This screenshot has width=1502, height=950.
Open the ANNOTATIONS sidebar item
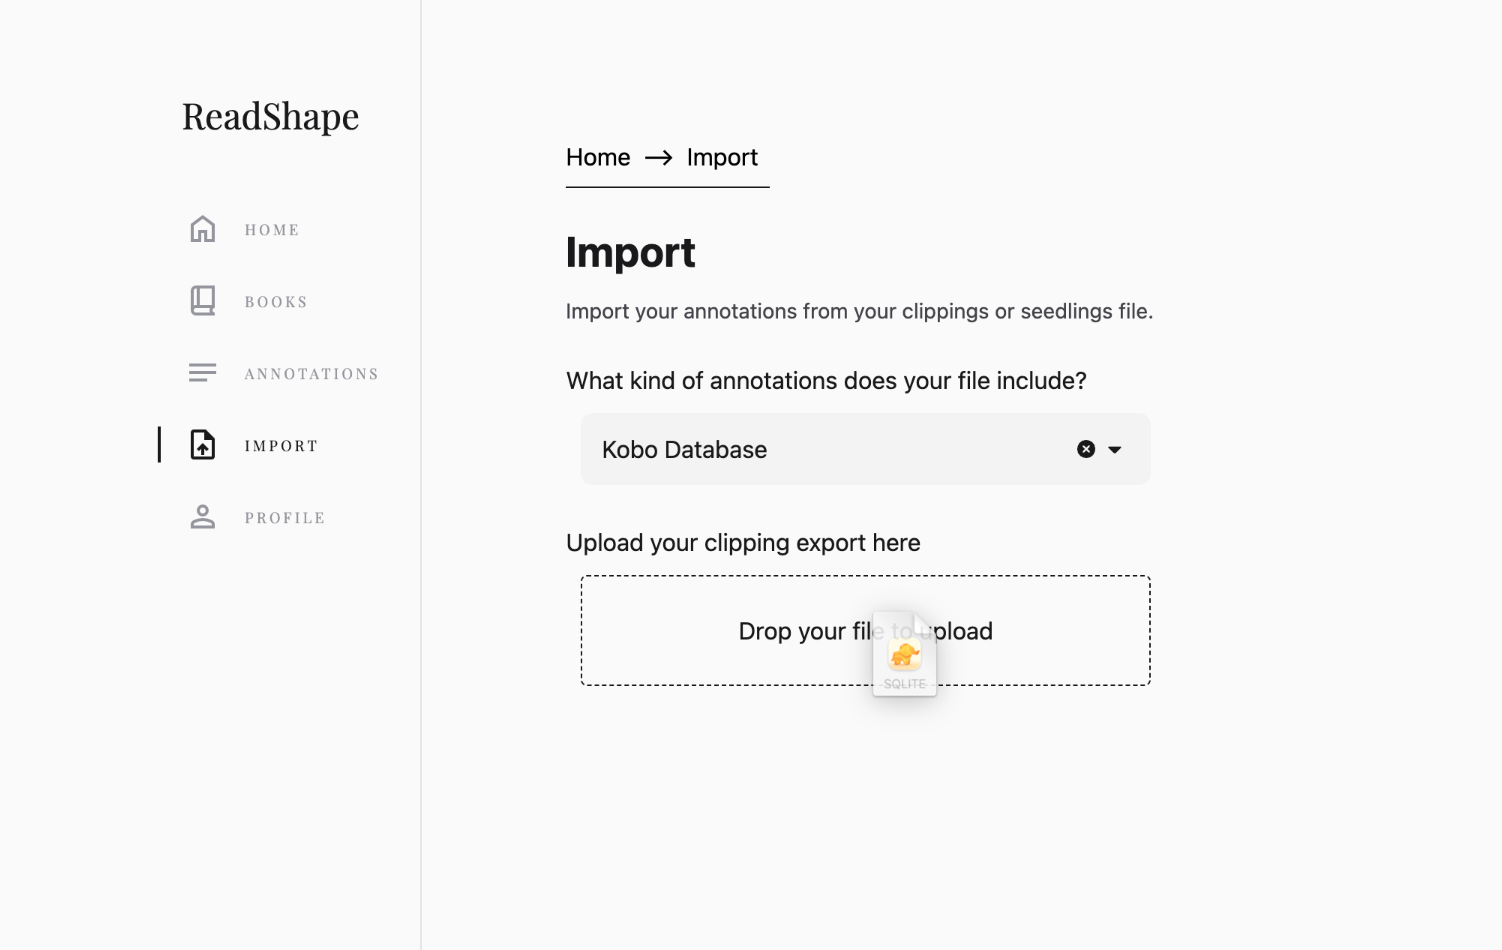(312, 374)
